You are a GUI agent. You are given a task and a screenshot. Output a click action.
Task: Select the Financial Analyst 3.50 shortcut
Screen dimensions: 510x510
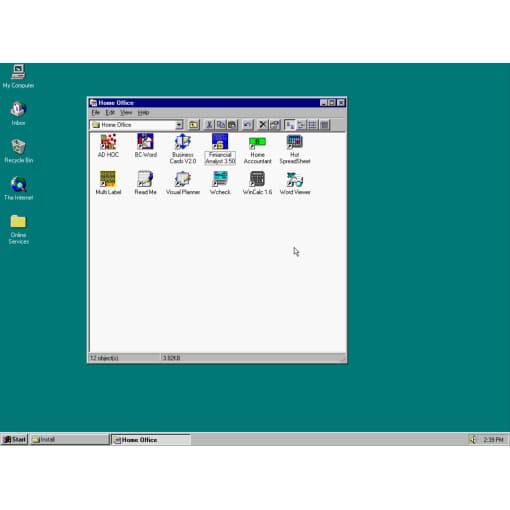coord(220,149)
